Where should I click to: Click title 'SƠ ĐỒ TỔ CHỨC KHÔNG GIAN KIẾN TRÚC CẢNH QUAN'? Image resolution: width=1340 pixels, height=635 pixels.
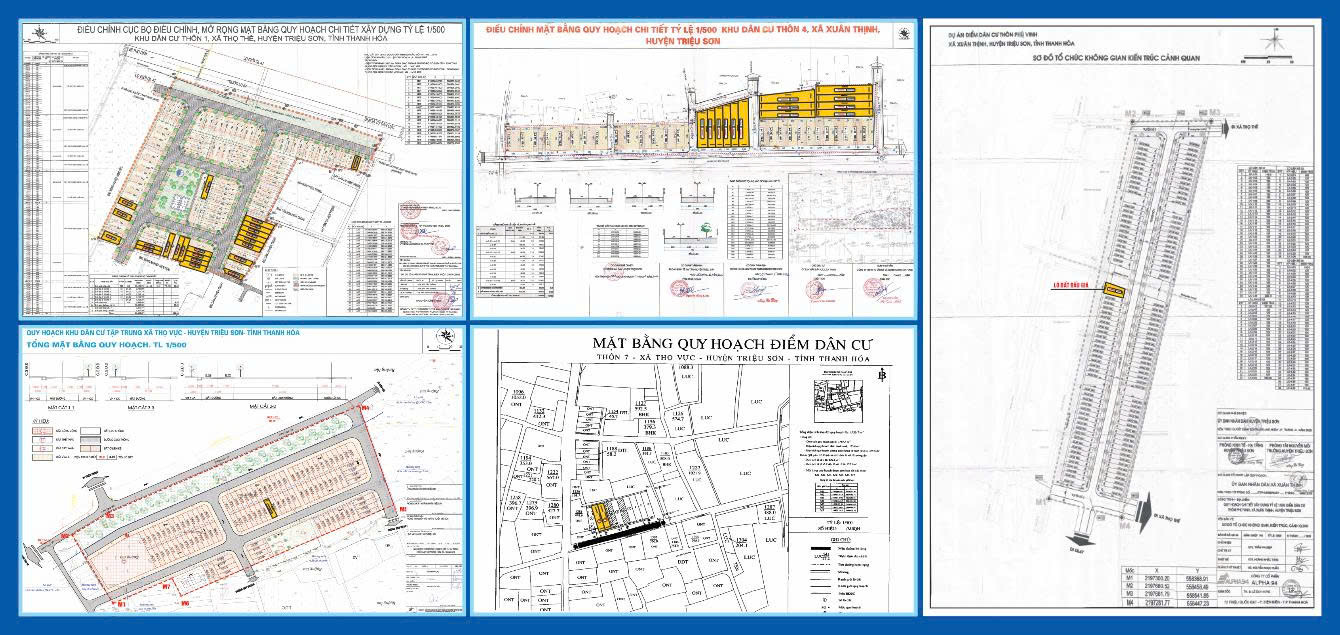click(1116, 58)
